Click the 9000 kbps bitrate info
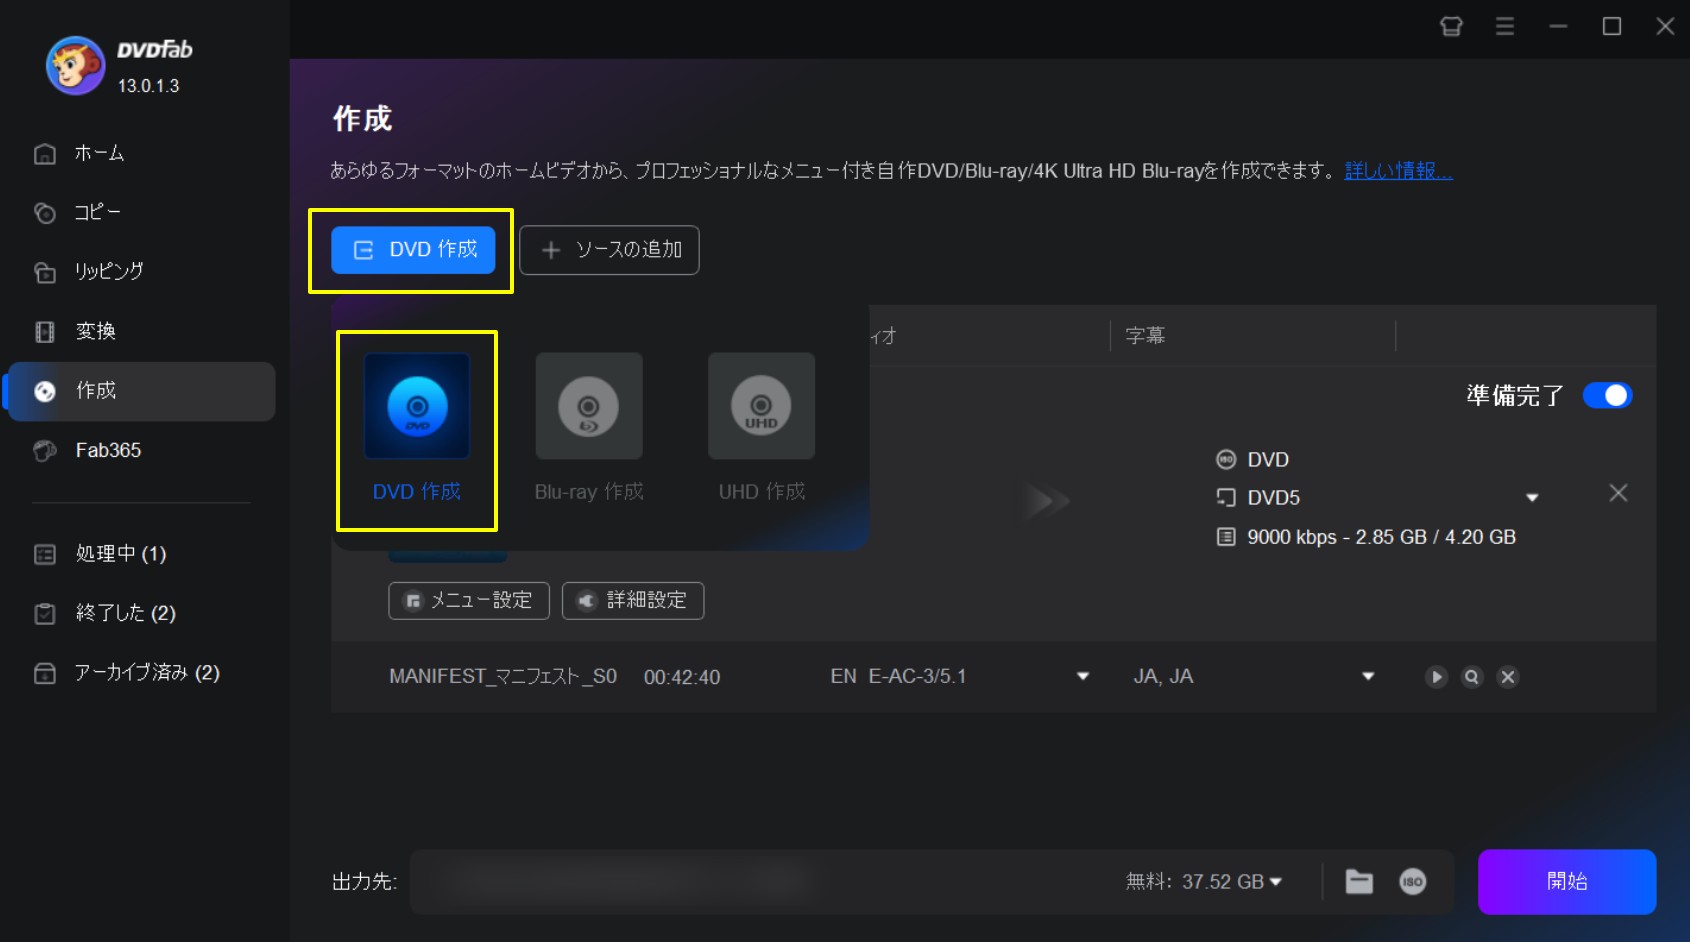The height and width of the screenshot is (942, 1690). (x=1381, y=537)
